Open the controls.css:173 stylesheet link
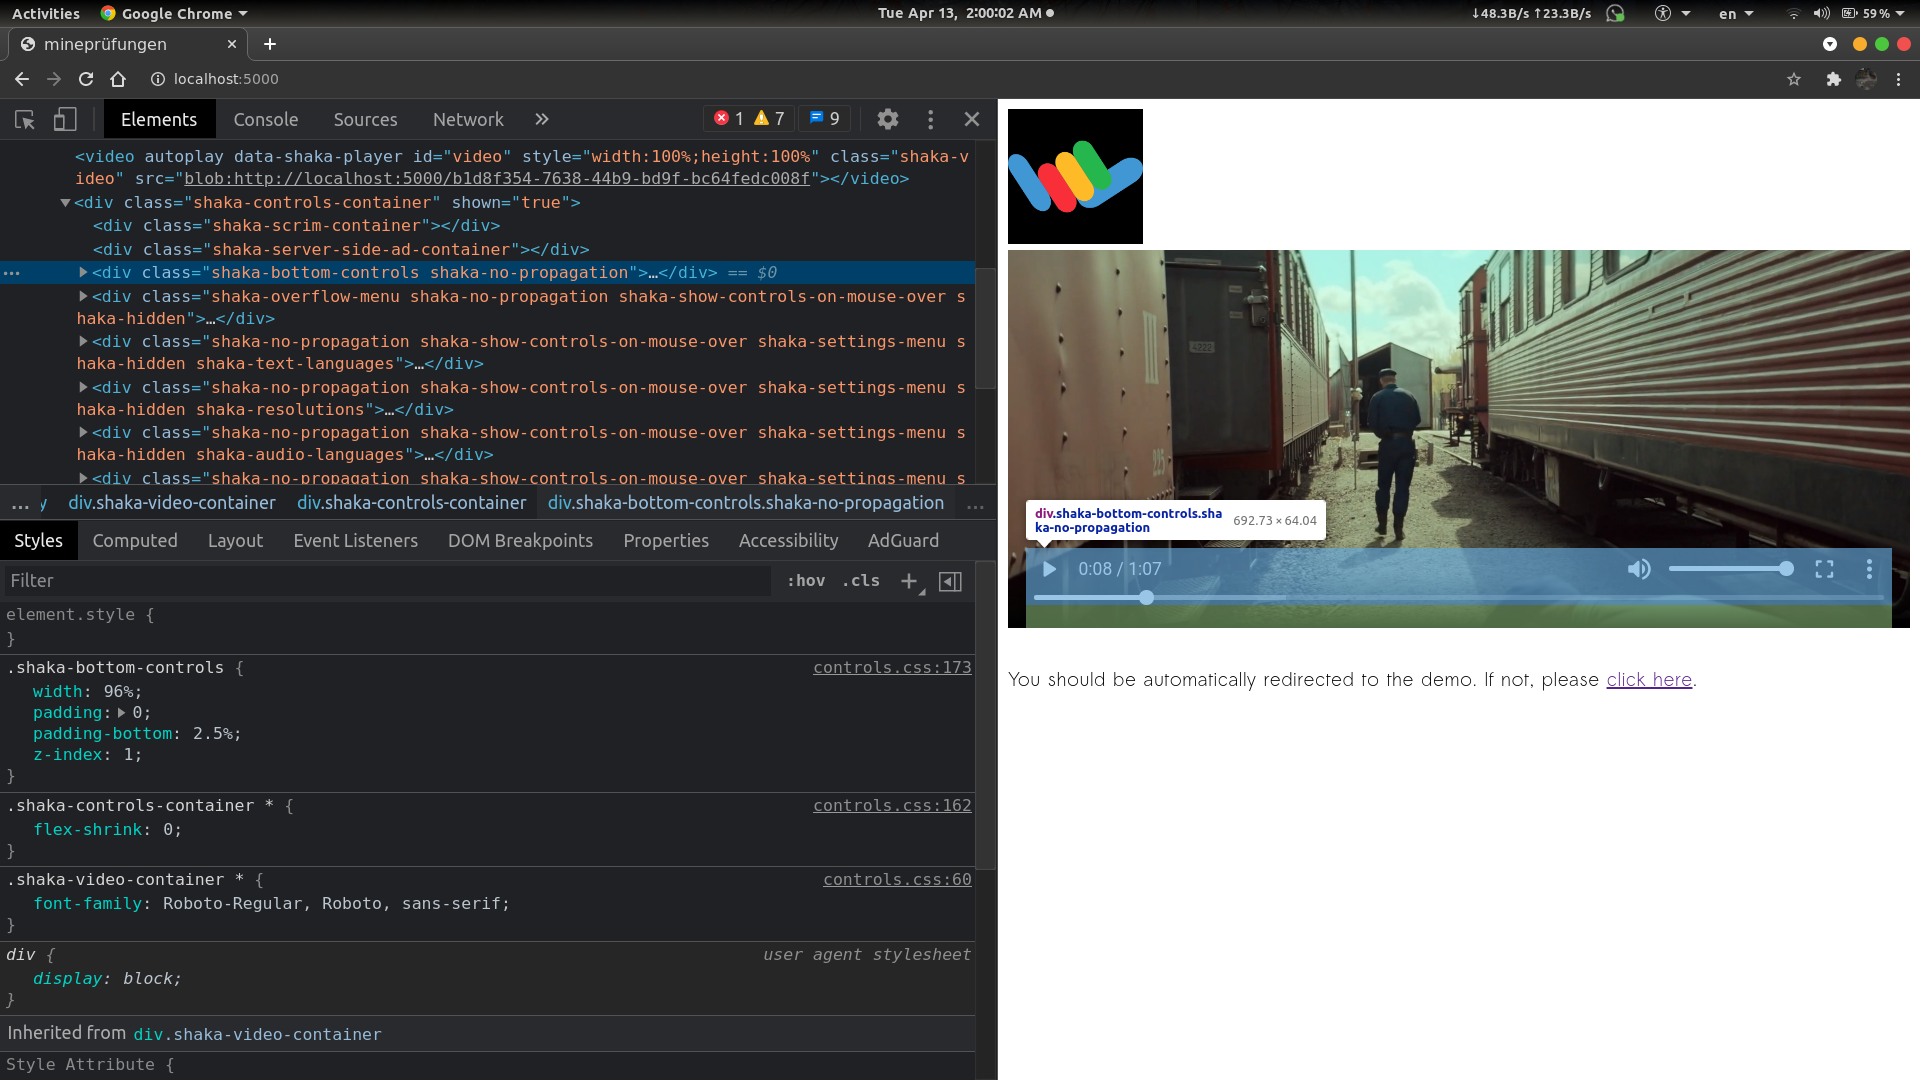 tap(891, 667)
